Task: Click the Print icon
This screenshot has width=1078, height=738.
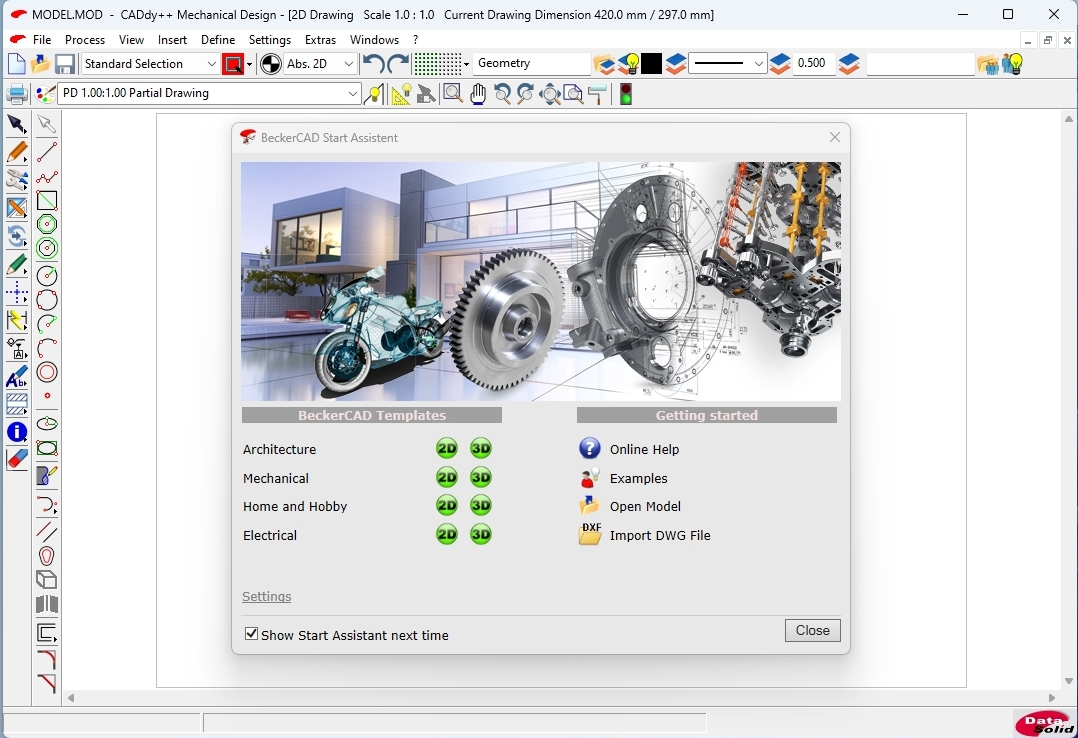Action: pos(16,94)
